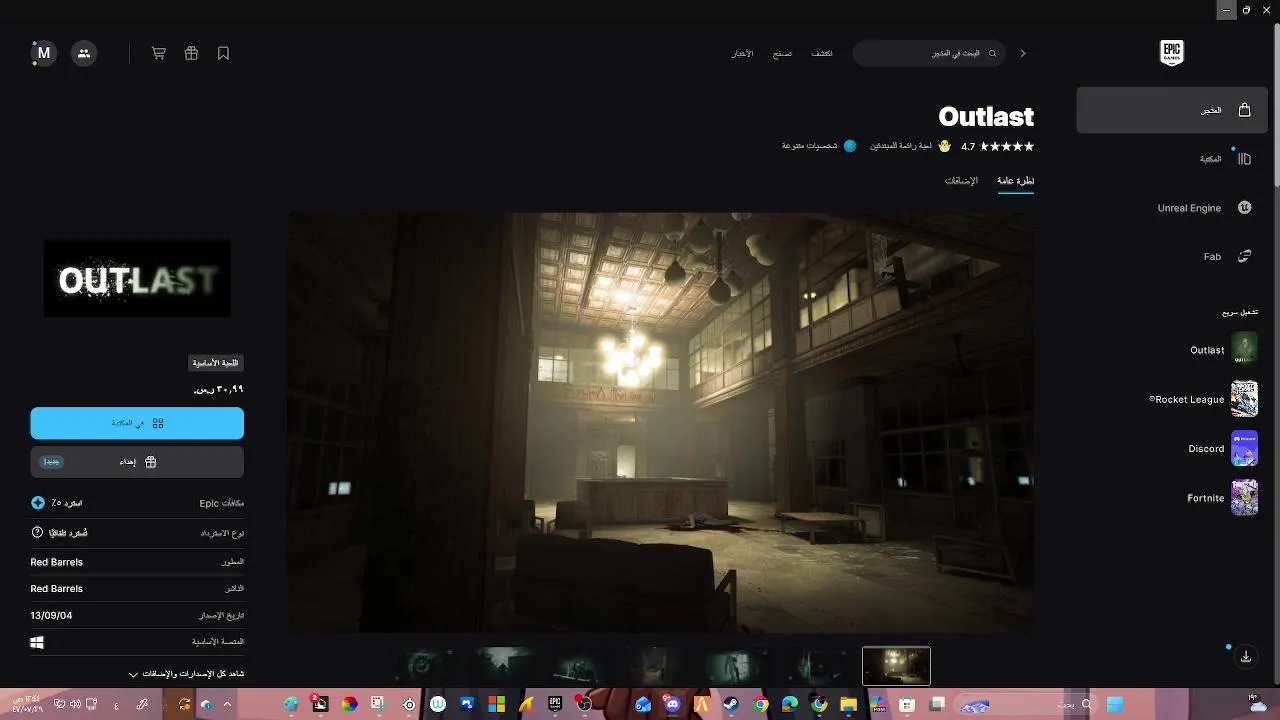The height and width of the screenshot is (720, 1280).
Task: Open Discord from the Windows taskbar
Action: click(x=672, y=704)
